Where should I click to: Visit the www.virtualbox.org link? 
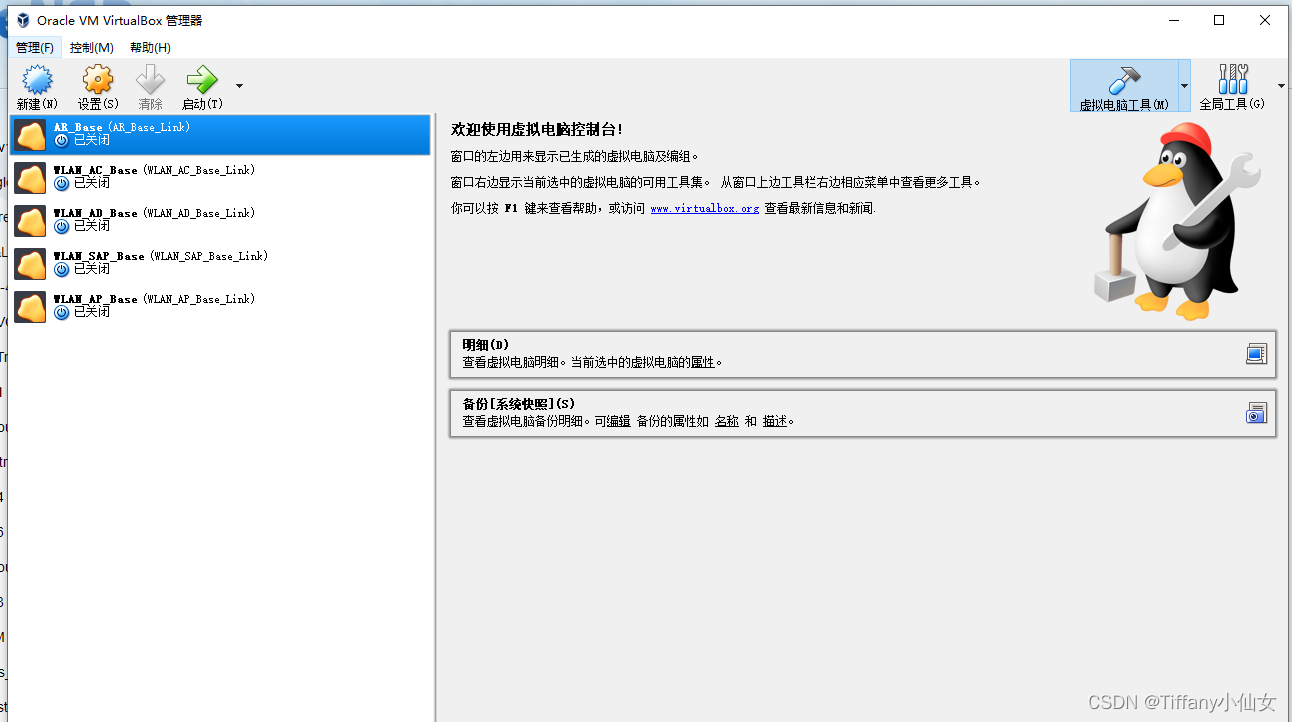[704, 207]
